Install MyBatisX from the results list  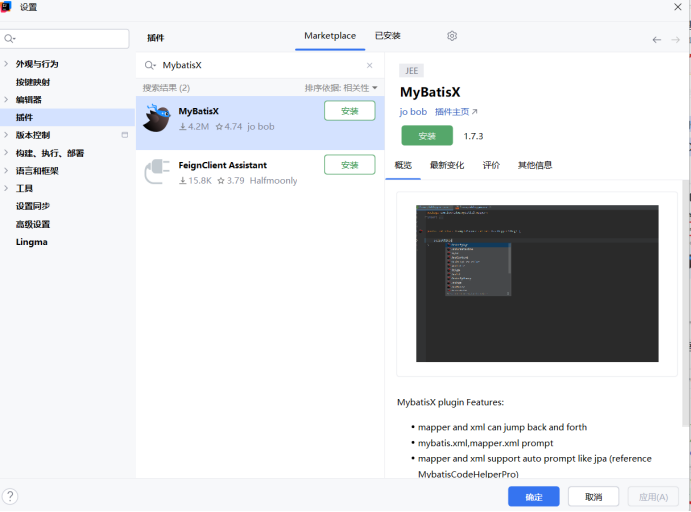pos(350,111)
